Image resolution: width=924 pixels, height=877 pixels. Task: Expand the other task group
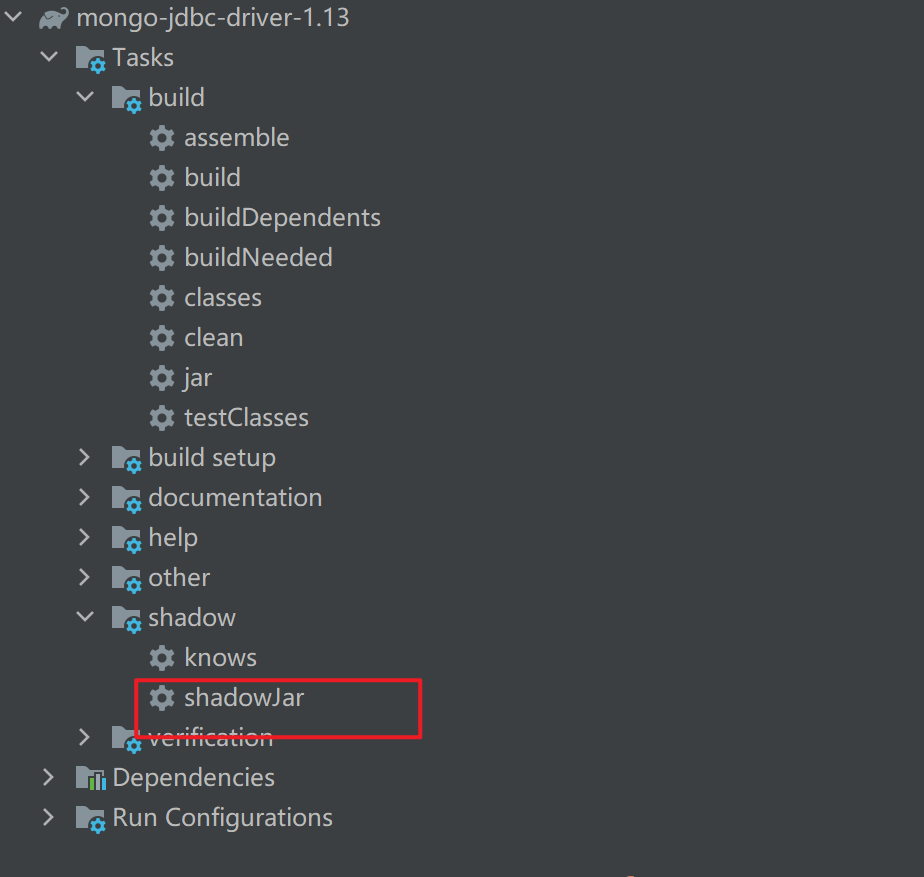click(x=85, y=577)
